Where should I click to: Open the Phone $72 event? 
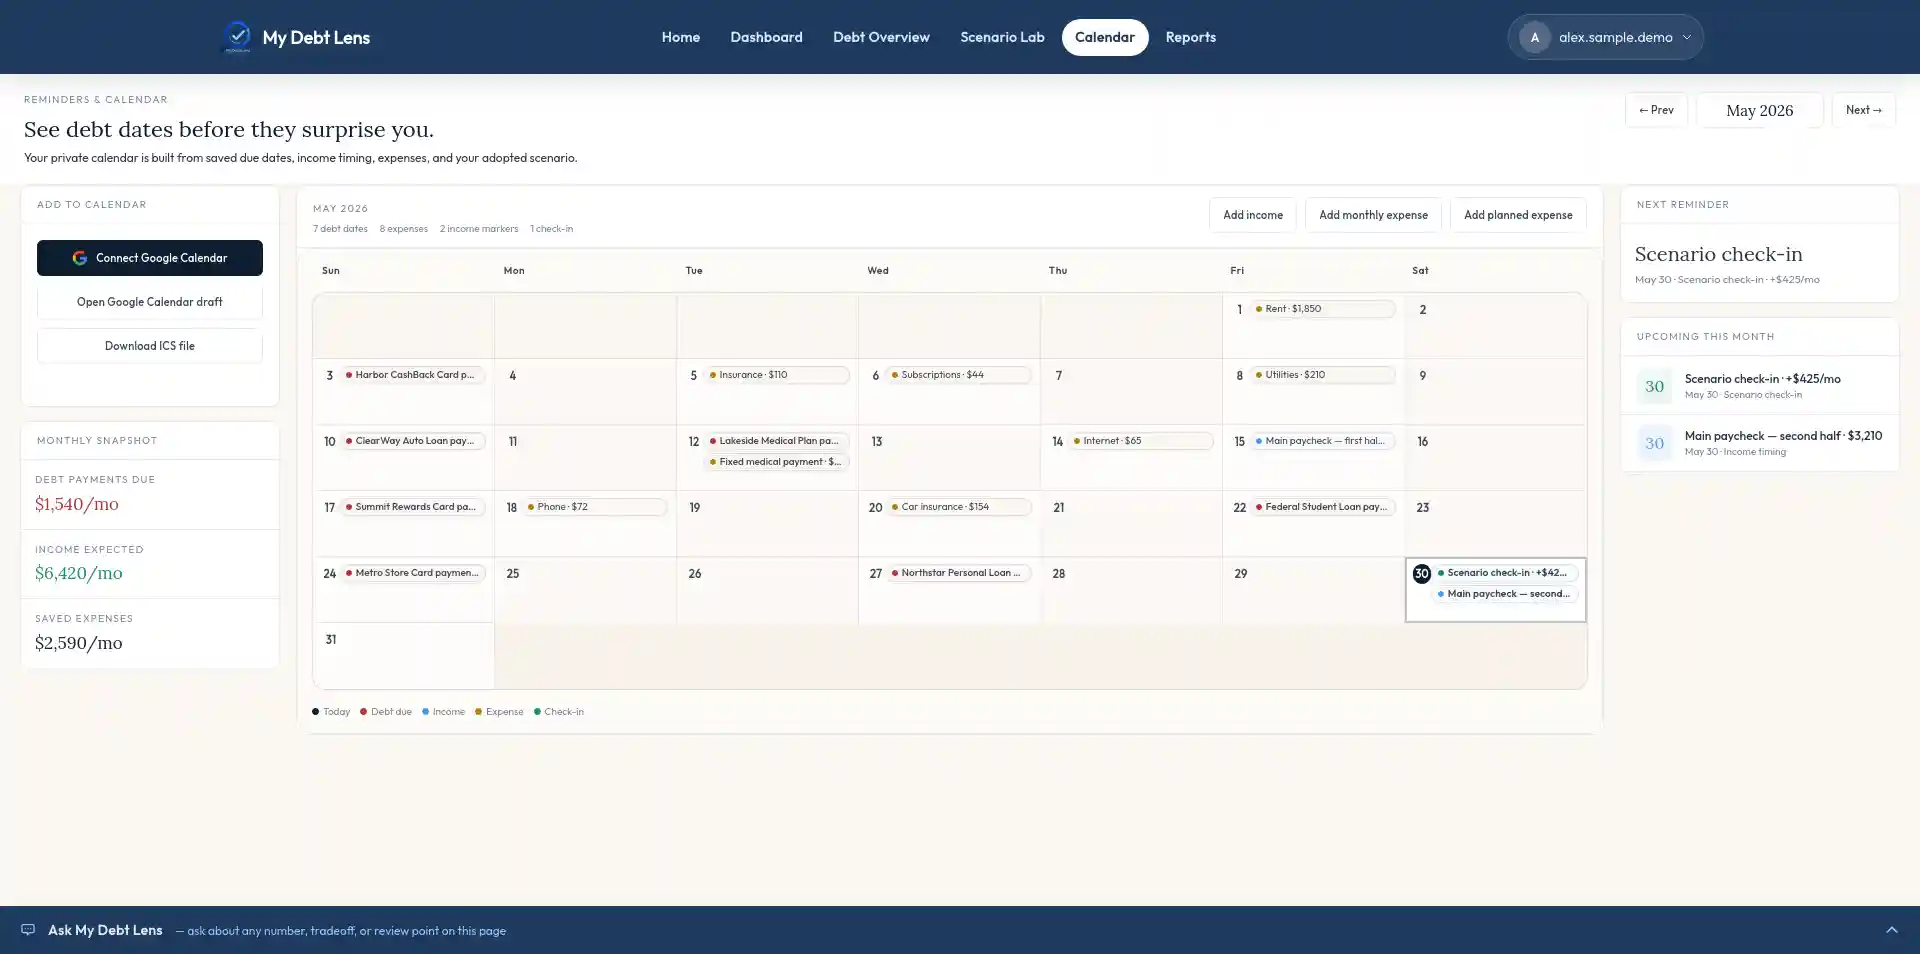(x=595, y=507)
